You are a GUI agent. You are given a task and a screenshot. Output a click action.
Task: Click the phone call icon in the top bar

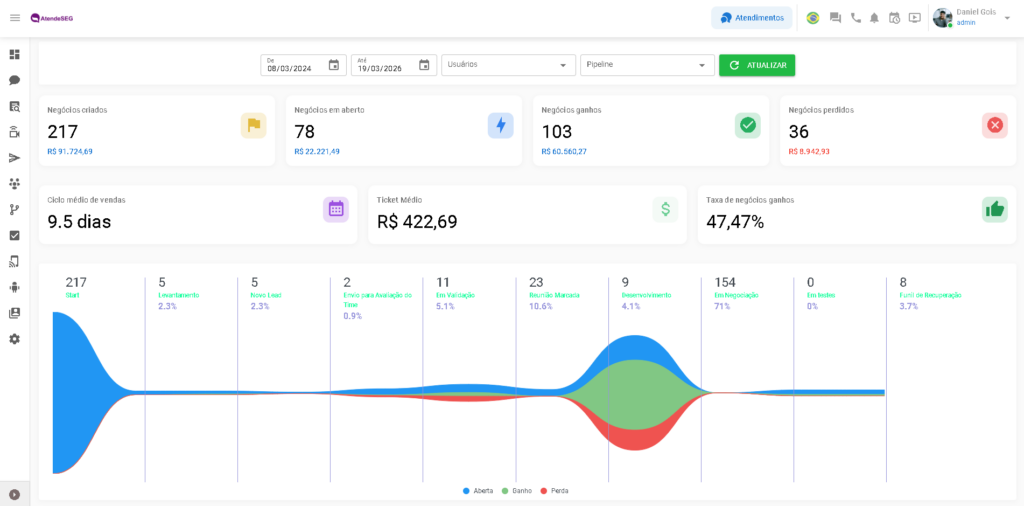click(x=855, y=18)
